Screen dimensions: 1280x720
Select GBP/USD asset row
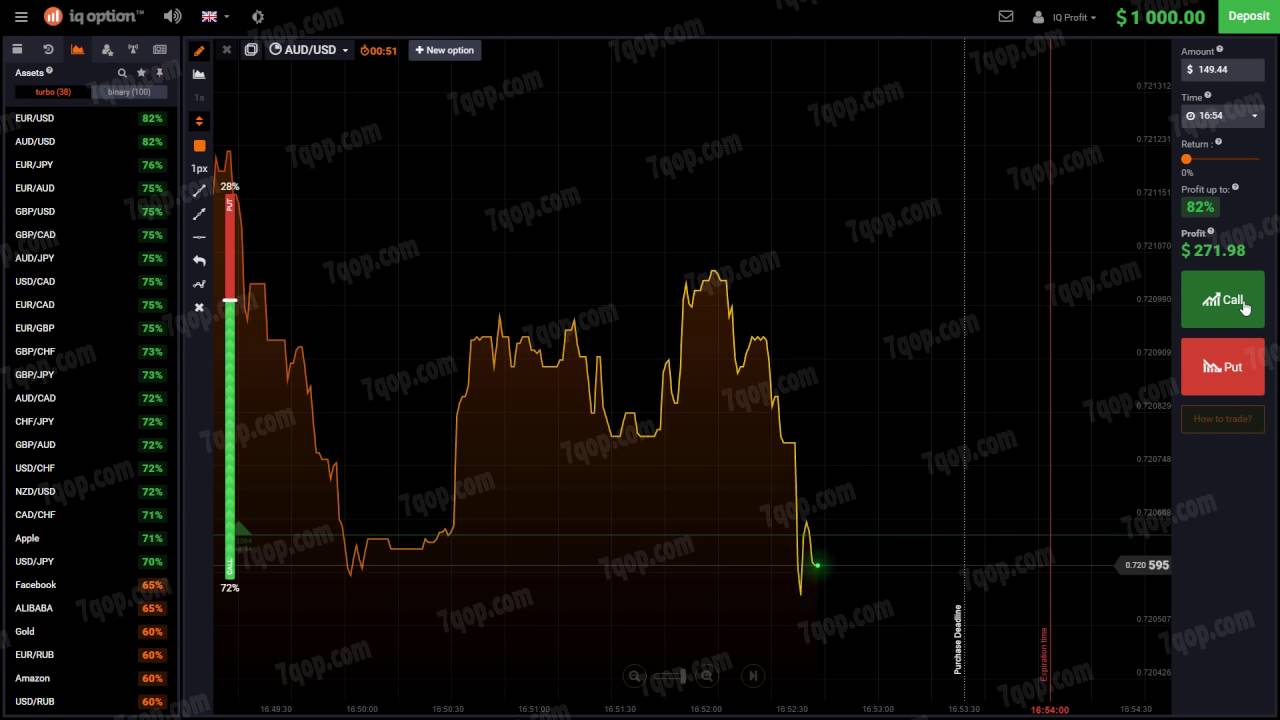tap(89, 211)
